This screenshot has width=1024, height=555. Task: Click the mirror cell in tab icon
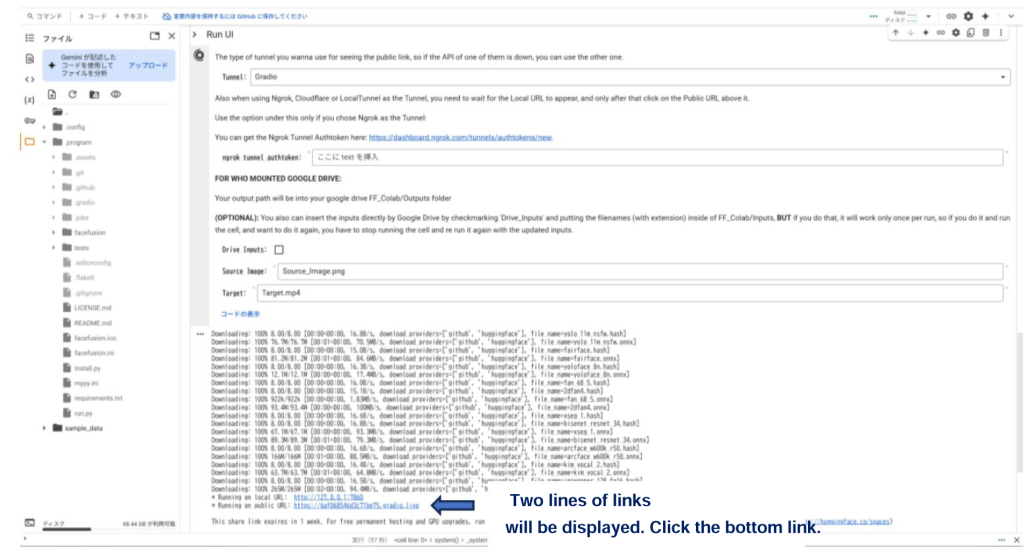[970, 33]
